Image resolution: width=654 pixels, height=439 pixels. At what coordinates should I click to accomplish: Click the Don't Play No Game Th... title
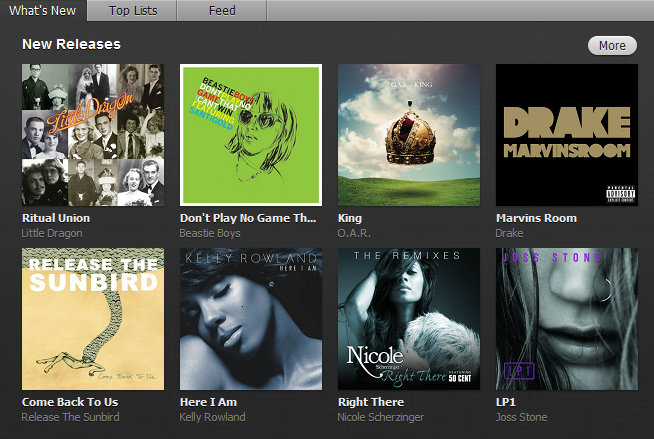point(248,218)
